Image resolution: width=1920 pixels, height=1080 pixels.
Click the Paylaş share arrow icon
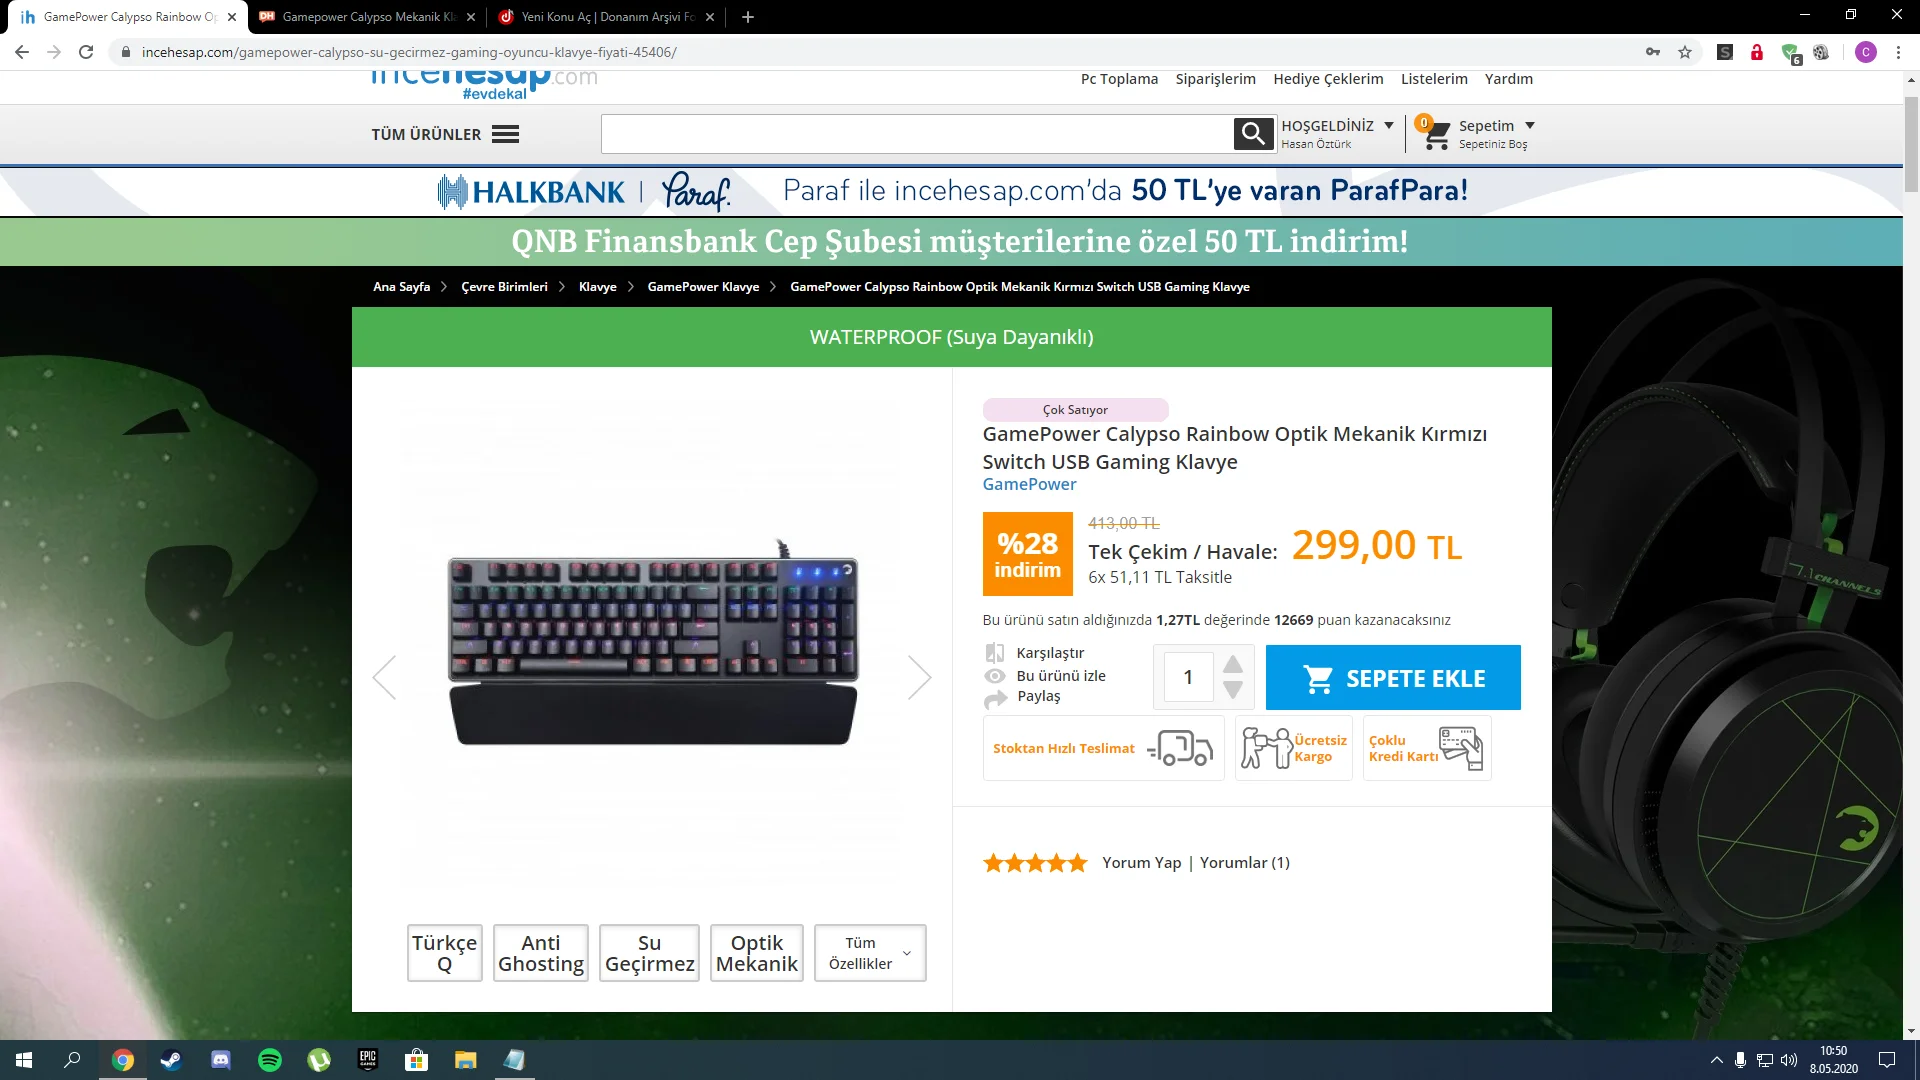coord(995,698)
